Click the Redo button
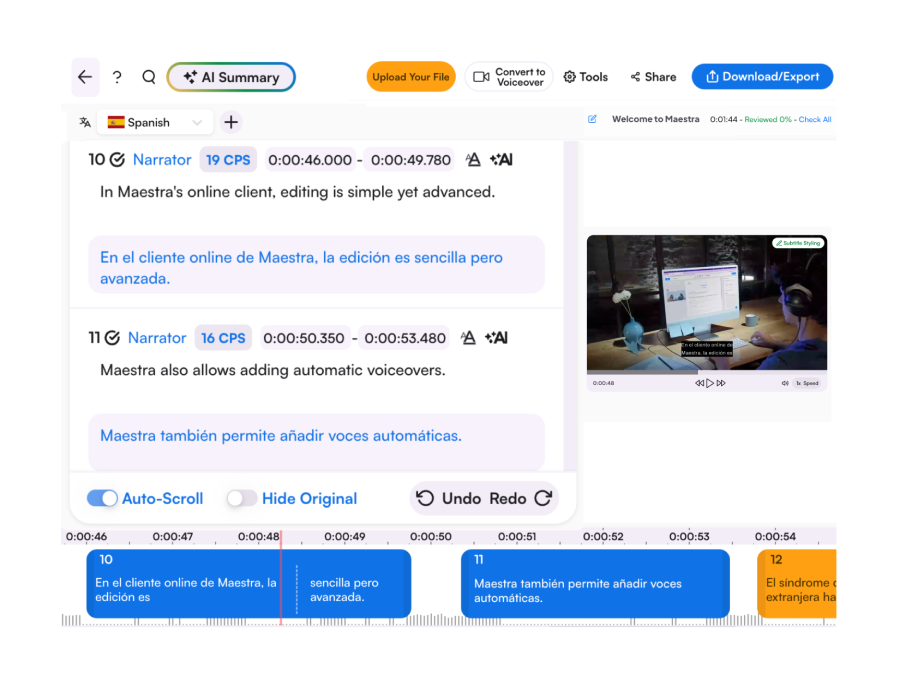The image size is (900, 675). [521, 498]
